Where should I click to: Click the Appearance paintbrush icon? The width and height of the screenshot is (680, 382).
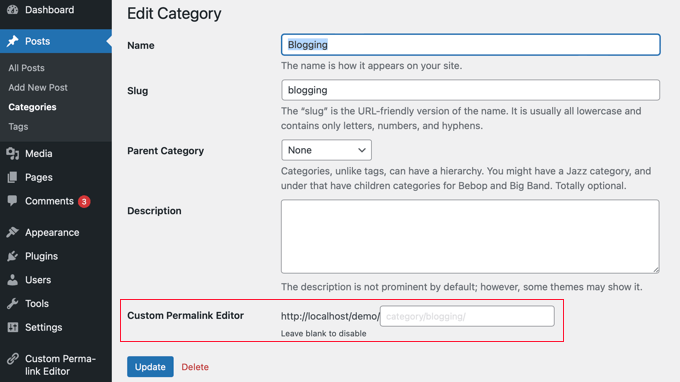click(x=13, y=232)
